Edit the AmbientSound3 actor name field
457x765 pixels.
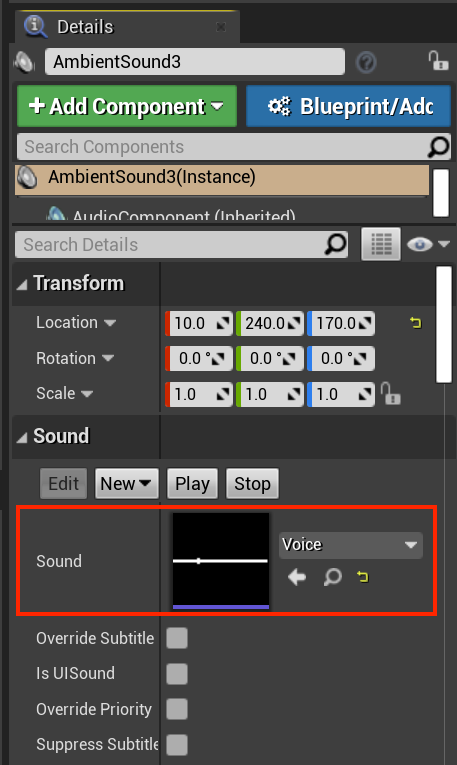(x=195, y=62)
